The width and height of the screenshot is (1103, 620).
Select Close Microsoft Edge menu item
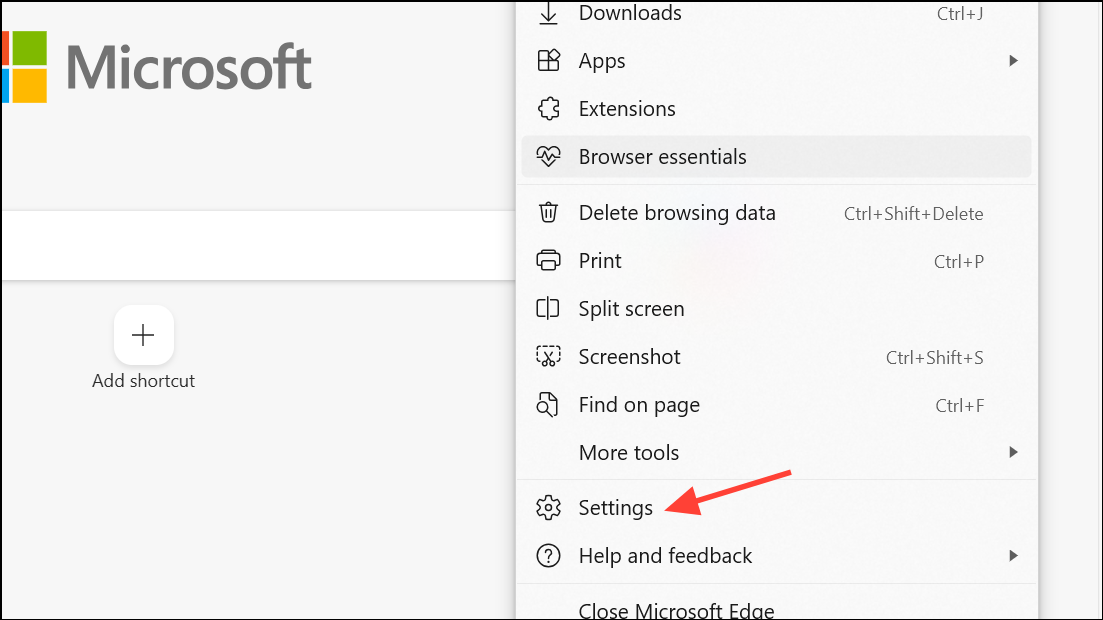coord(676,610)
